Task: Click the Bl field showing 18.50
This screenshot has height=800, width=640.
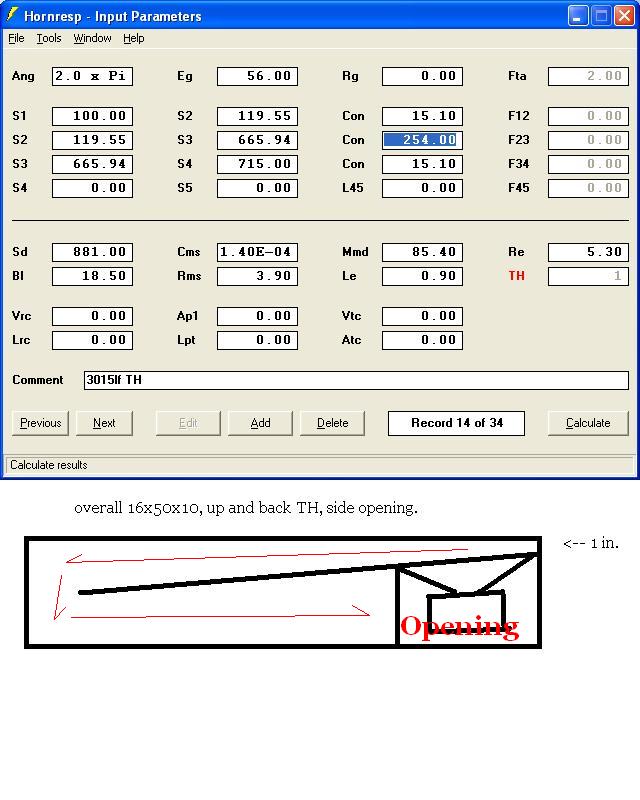Action: (x=92, y=276)
